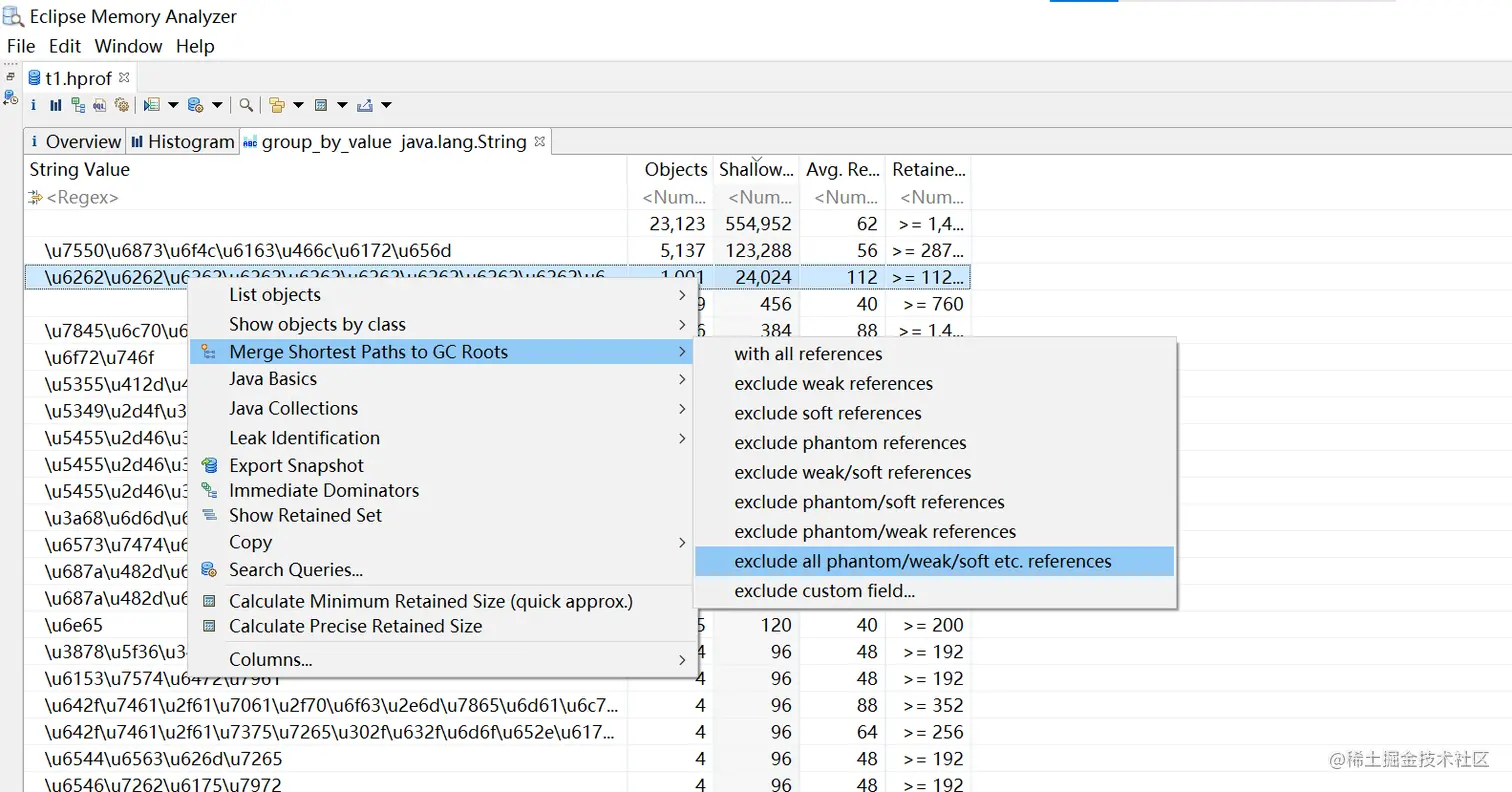Open the Overview pane via toolbar 'i' icon
This screenshot has width=1512, height=792.
click(33, 105)
